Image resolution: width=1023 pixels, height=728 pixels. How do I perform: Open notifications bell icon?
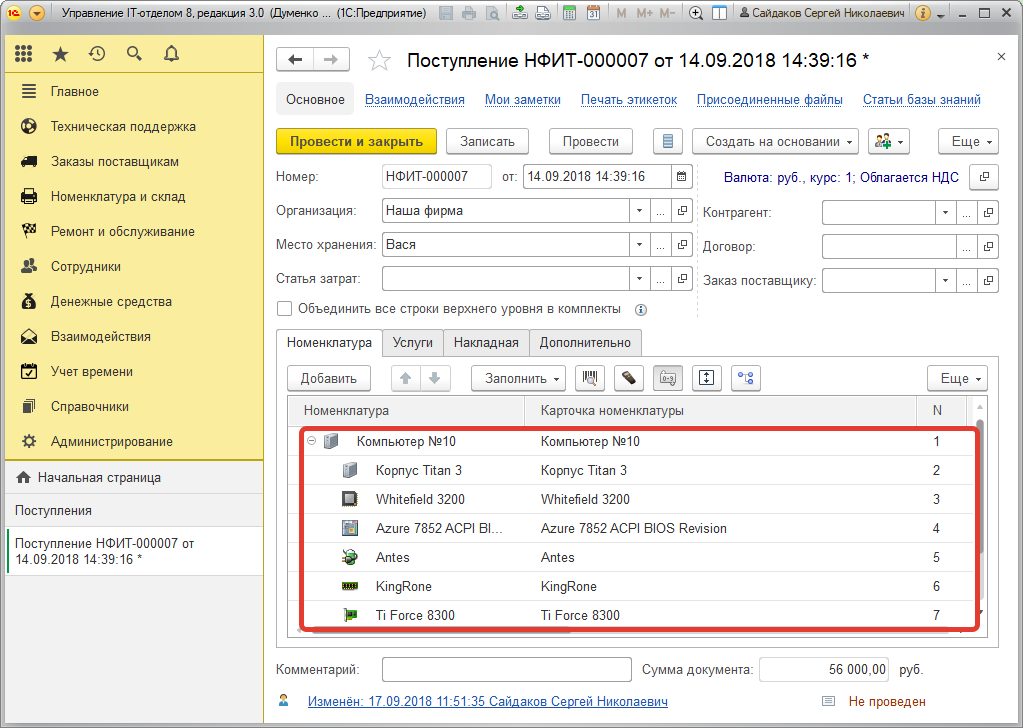coord(172,54)
